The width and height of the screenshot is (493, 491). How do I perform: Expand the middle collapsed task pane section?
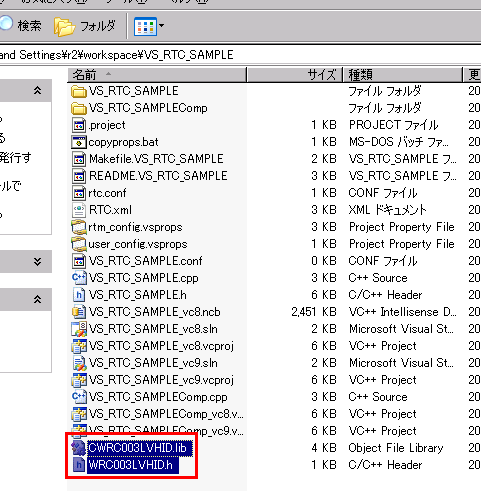click(37, 262)
